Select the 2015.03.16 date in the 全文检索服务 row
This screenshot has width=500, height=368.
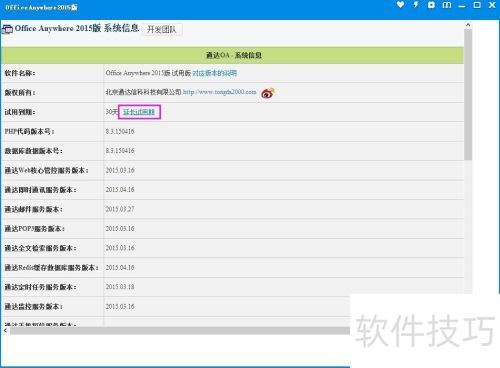(120, 248)
